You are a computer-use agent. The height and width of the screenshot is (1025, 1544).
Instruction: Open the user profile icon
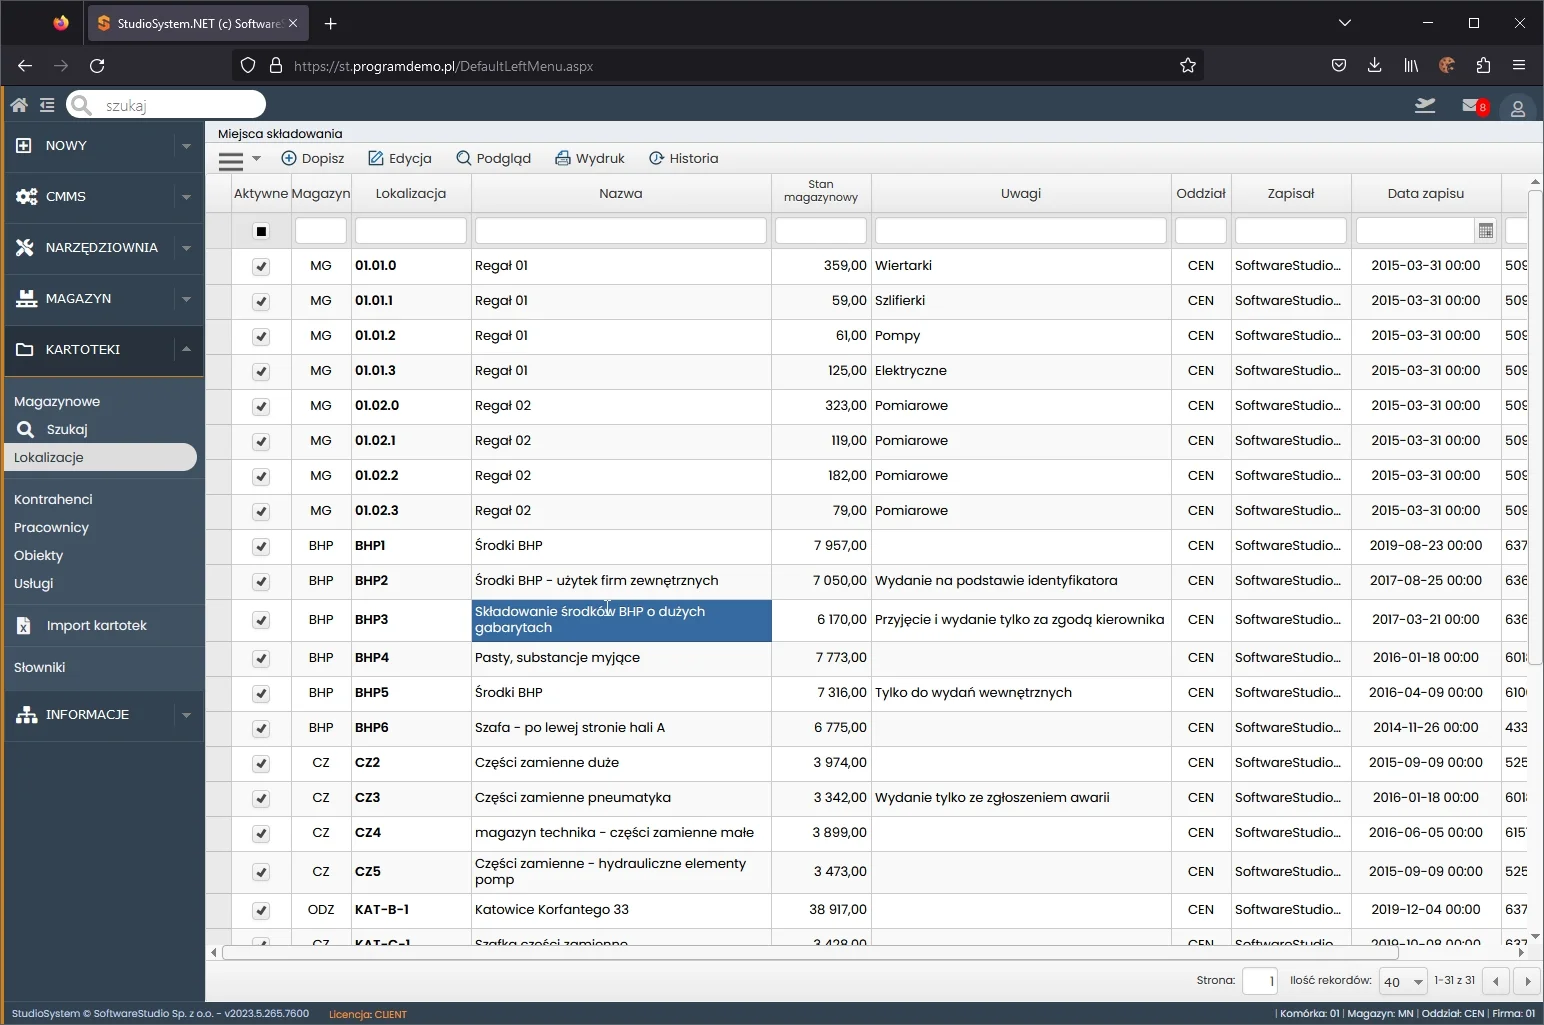click(x=1517, y=108)
